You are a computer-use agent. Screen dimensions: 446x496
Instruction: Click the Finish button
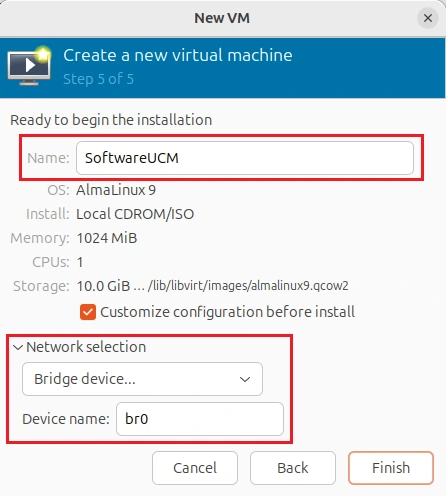(x=391, y=468)
